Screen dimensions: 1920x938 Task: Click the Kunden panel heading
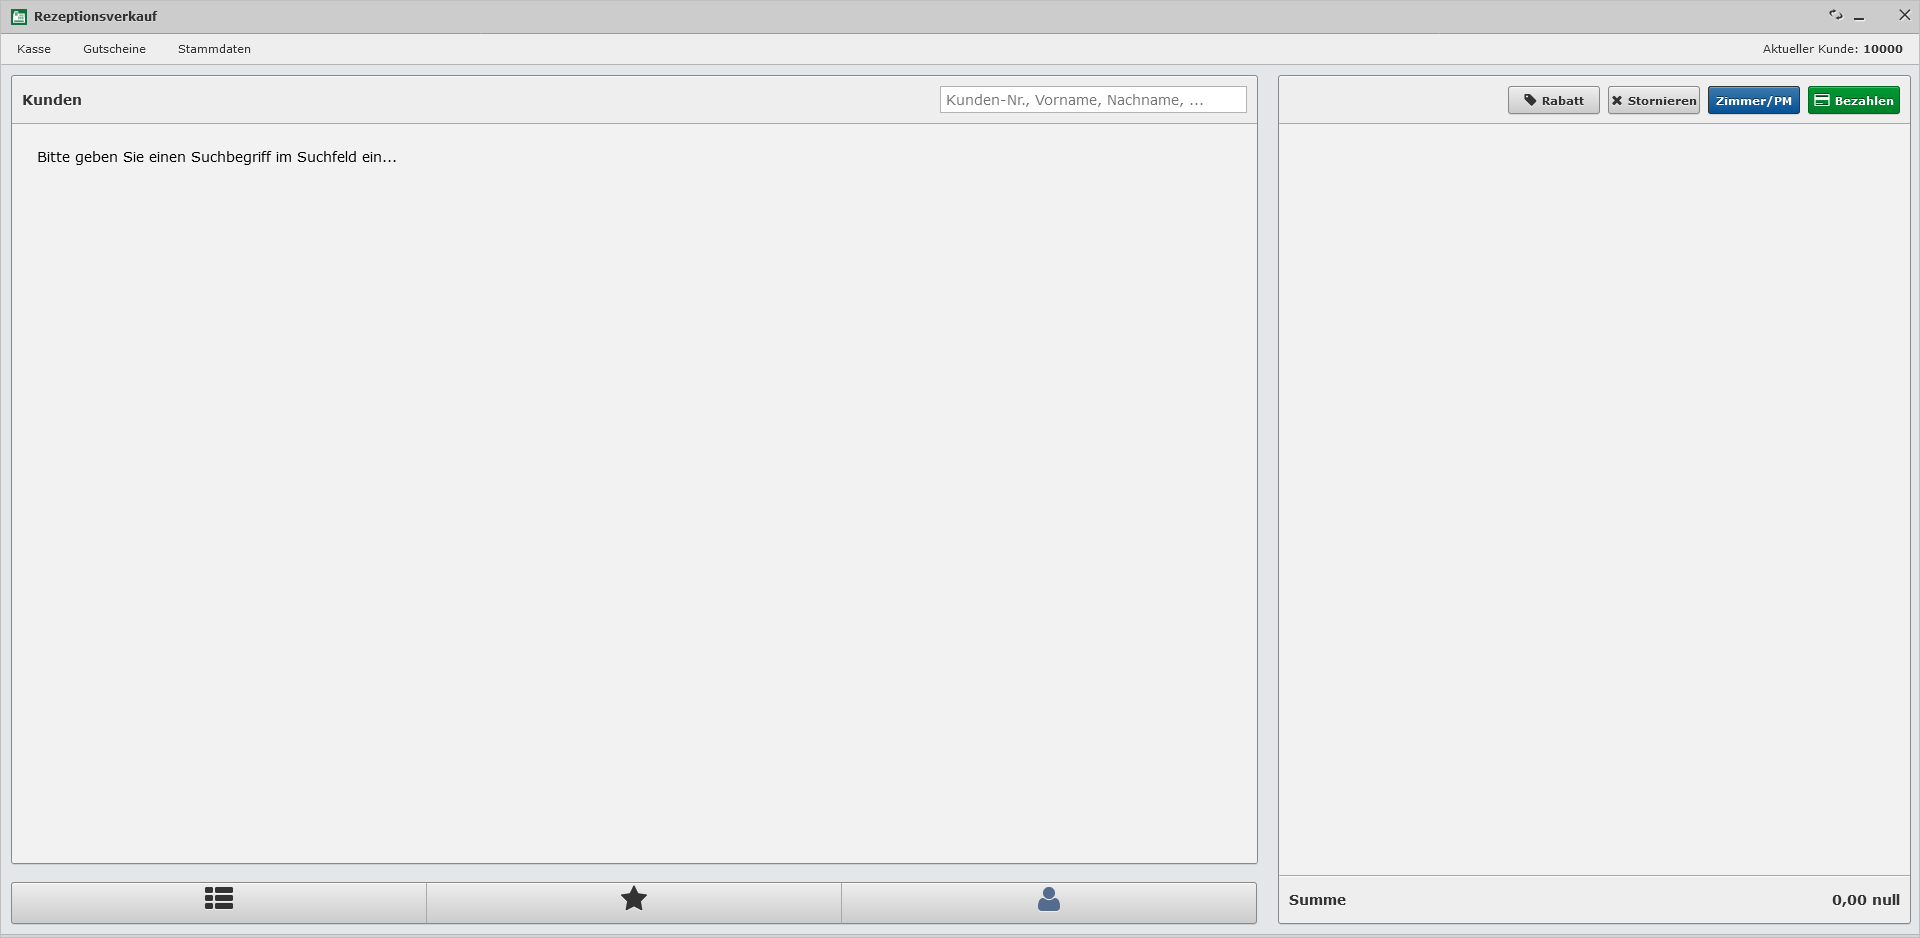click(52, 100)
